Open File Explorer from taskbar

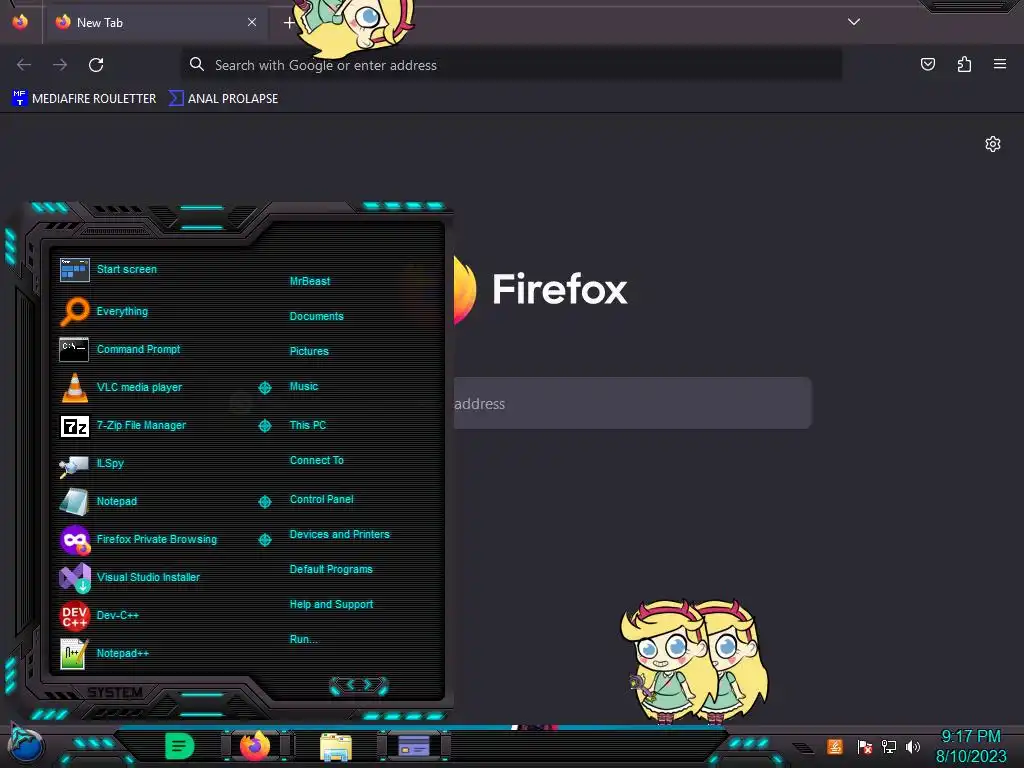(336, 747)
